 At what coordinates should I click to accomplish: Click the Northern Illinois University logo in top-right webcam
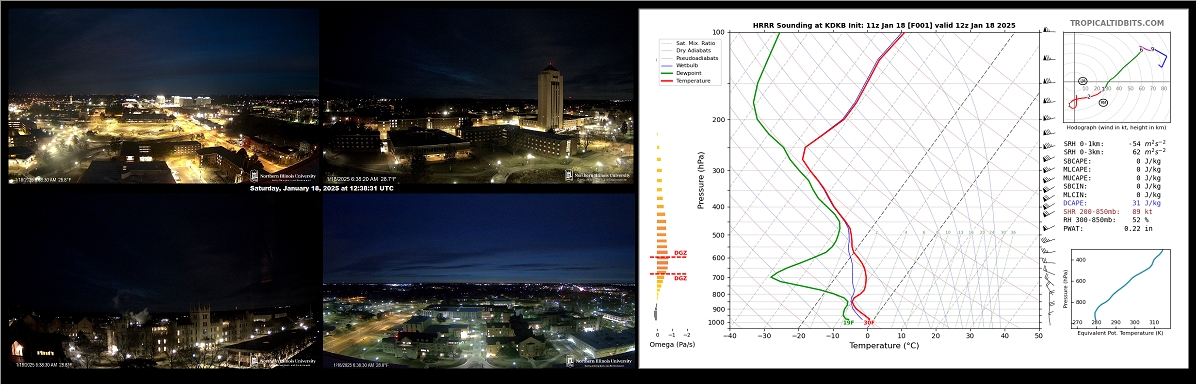coord(598,175)
